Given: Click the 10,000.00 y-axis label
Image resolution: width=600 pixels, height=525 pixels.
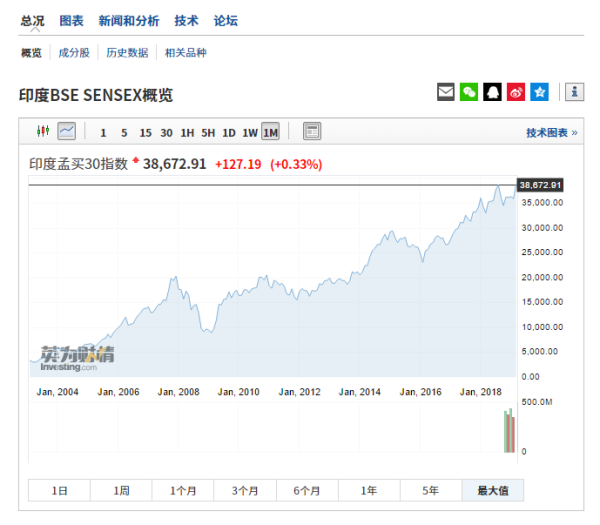Looking at the screenshot, I should pyautogui.click(x=542, y=327).
